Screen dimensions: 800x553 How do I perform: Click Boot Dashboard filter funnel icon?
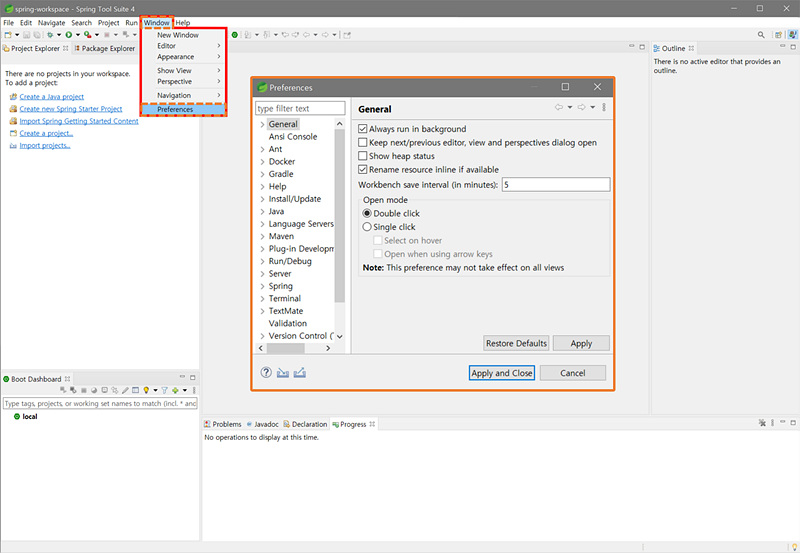pos(164,390)
